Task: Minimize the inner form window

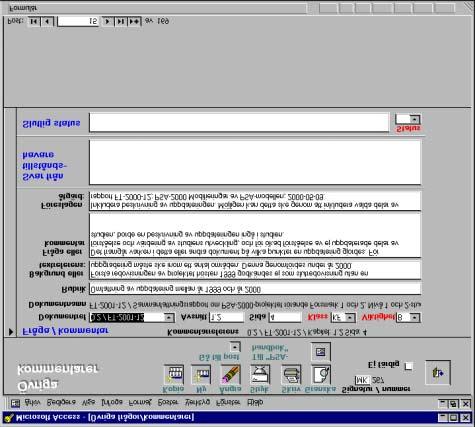Action: click(442, 404)
